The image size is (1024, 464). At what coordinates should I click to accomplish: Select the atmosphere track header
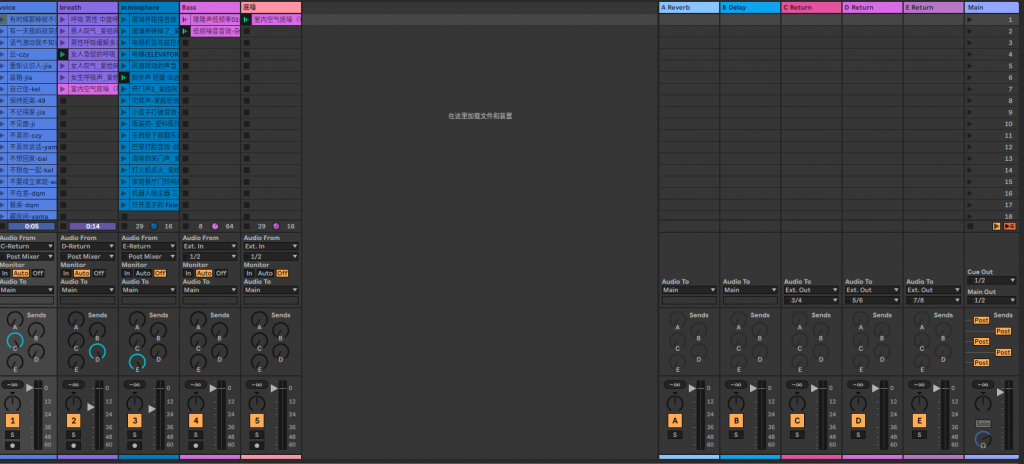pos(148,7)
